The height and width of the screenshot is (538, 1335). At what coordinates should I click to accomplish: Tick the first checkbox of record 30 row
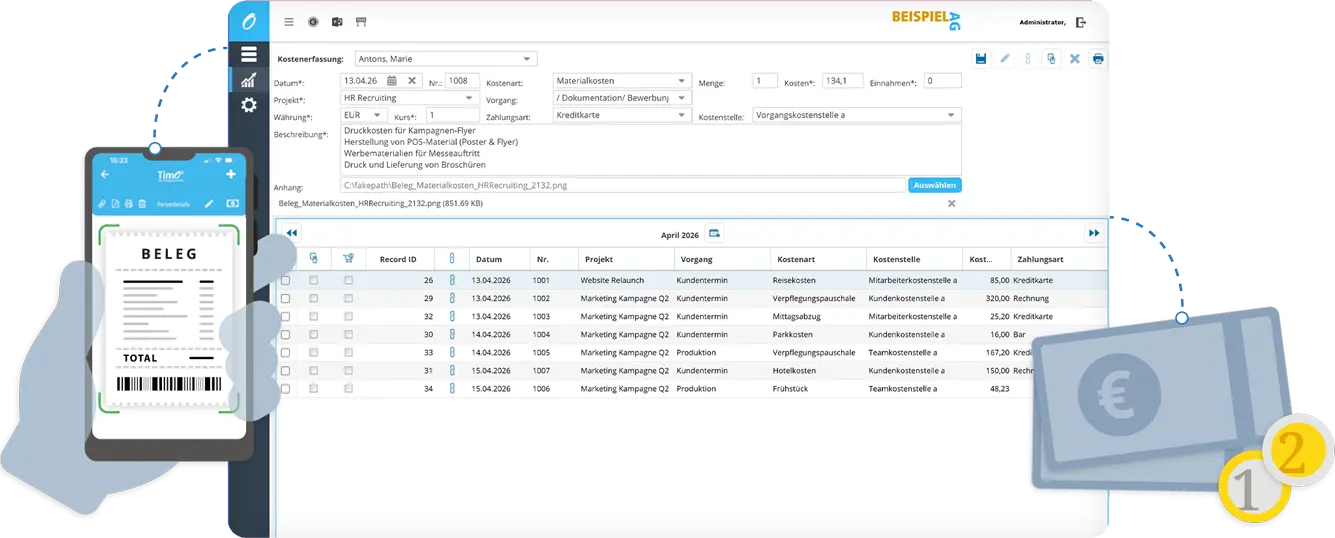pyautogui.click(x=285, y=334)
